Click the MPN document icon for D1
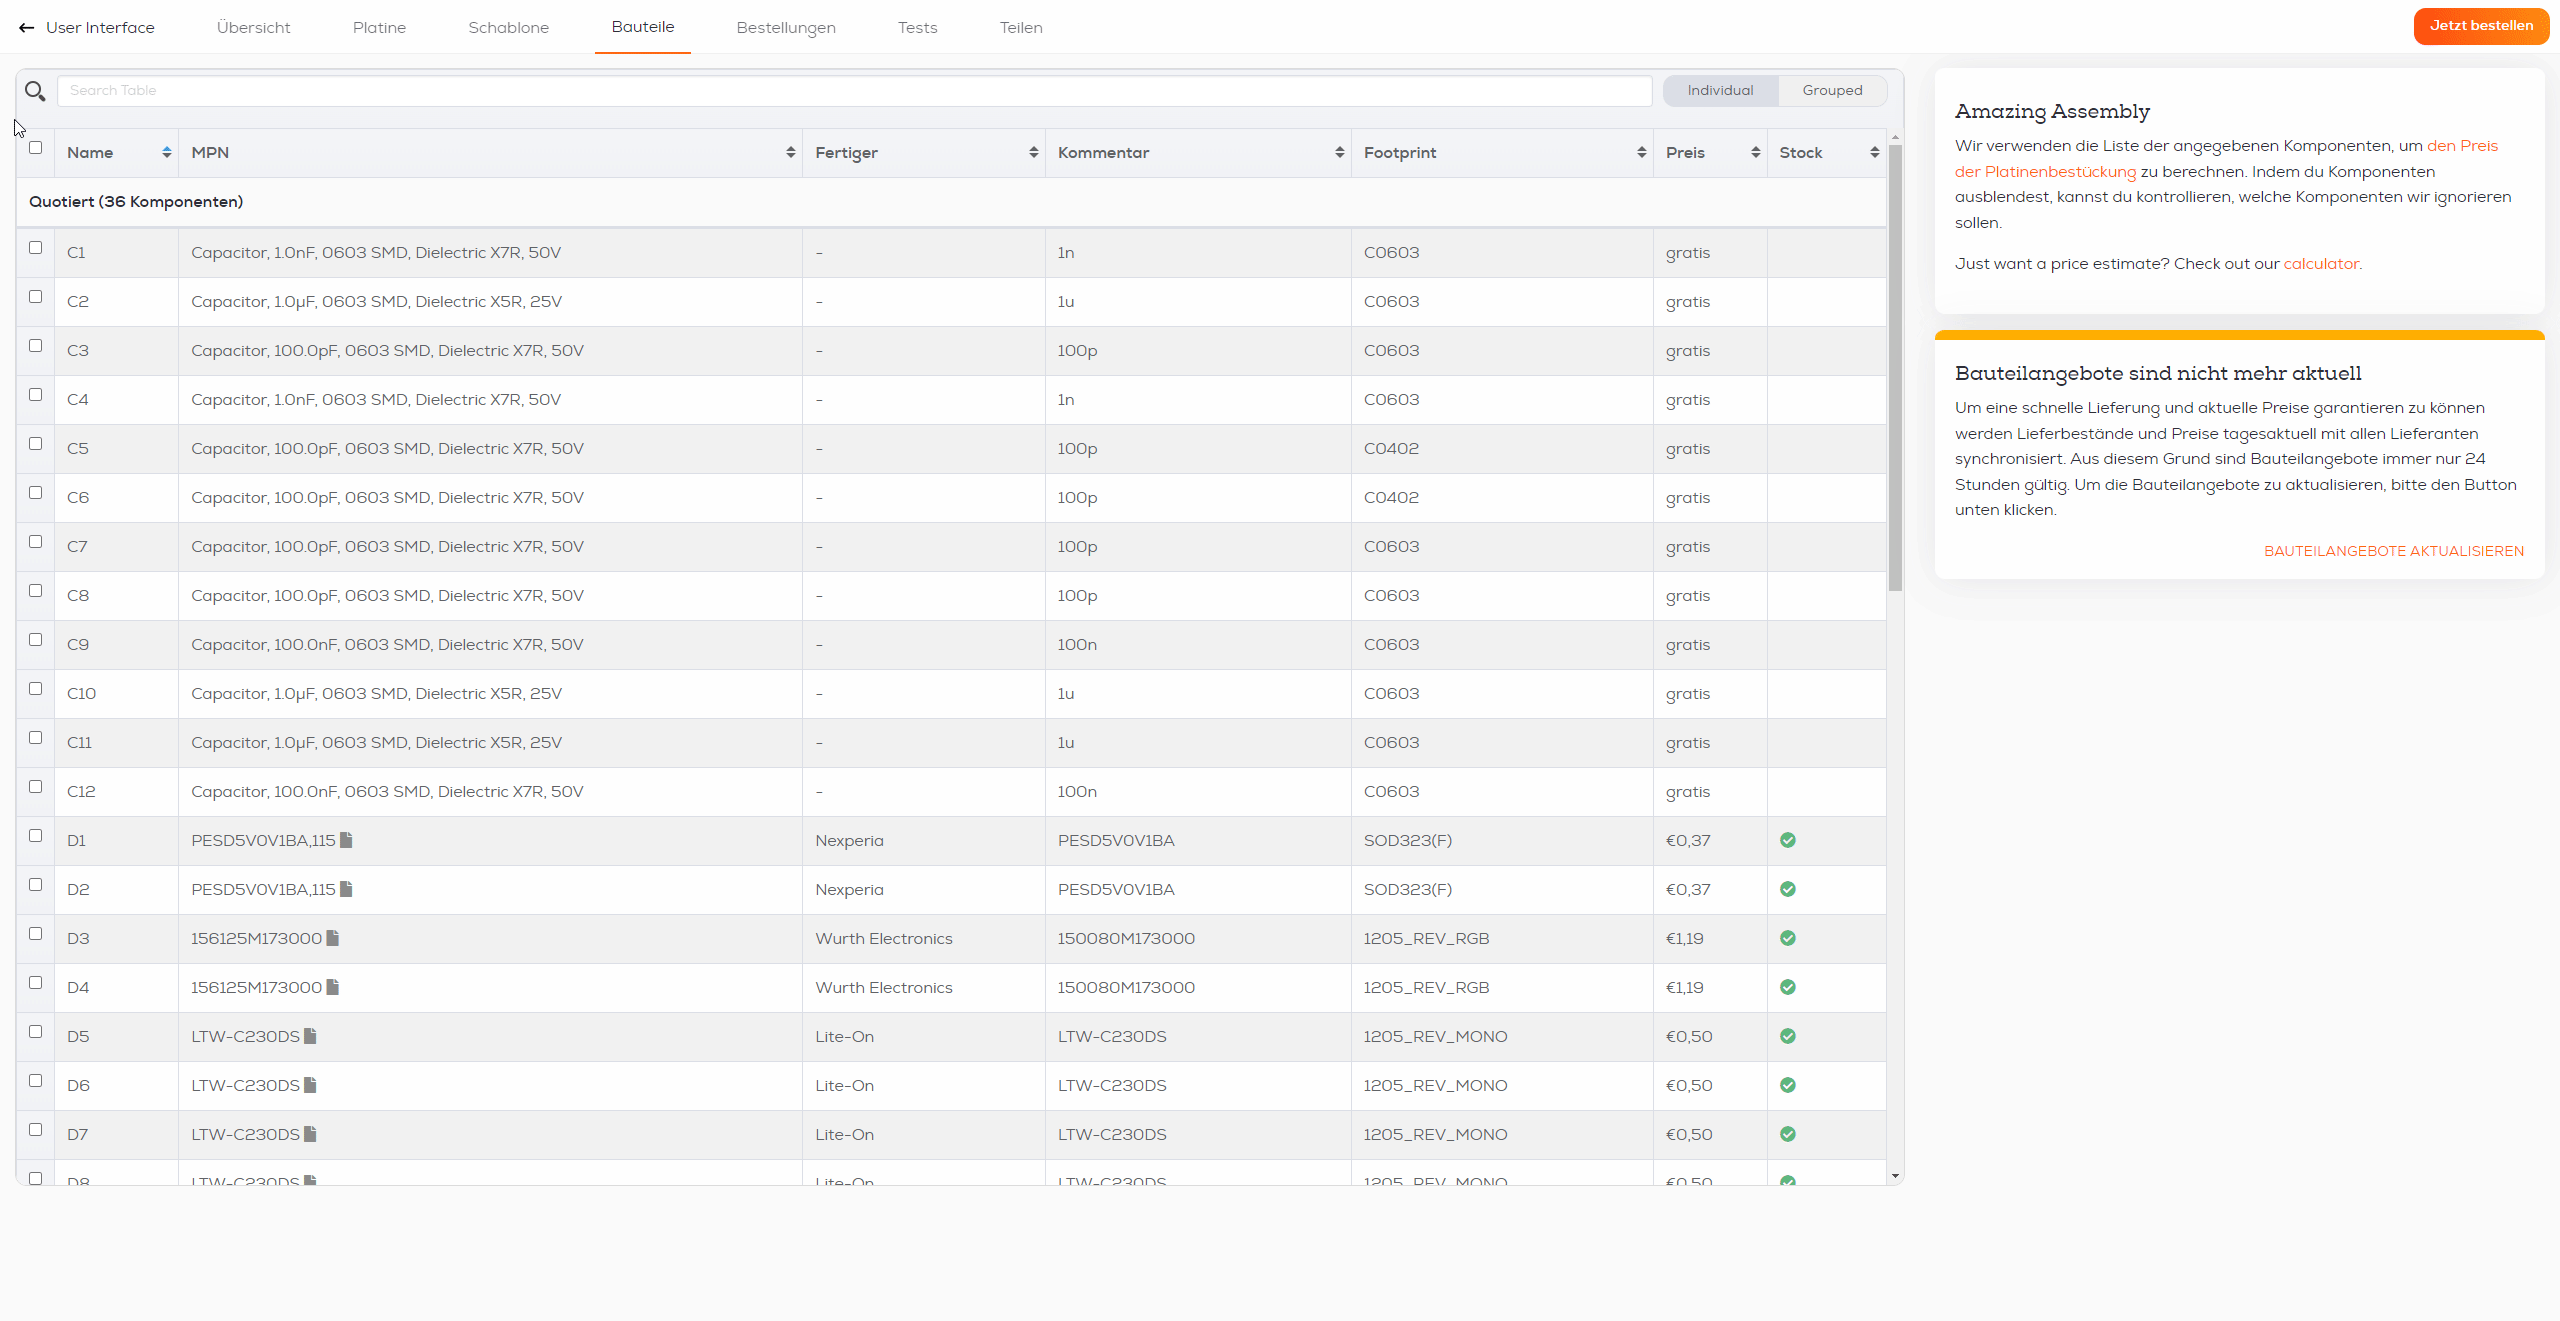This screenshot has height=1321, width=2560. point(345,839)
